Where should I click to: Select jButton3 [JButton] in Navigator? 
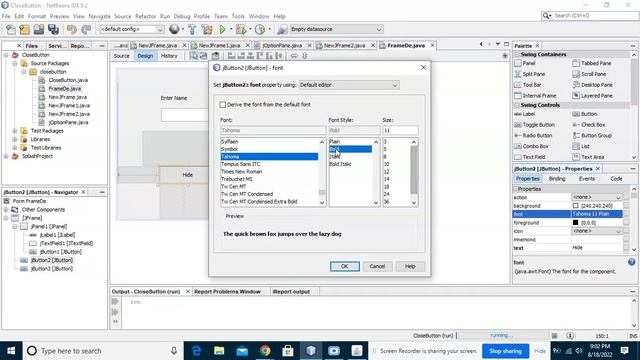[x=52, y=269]
